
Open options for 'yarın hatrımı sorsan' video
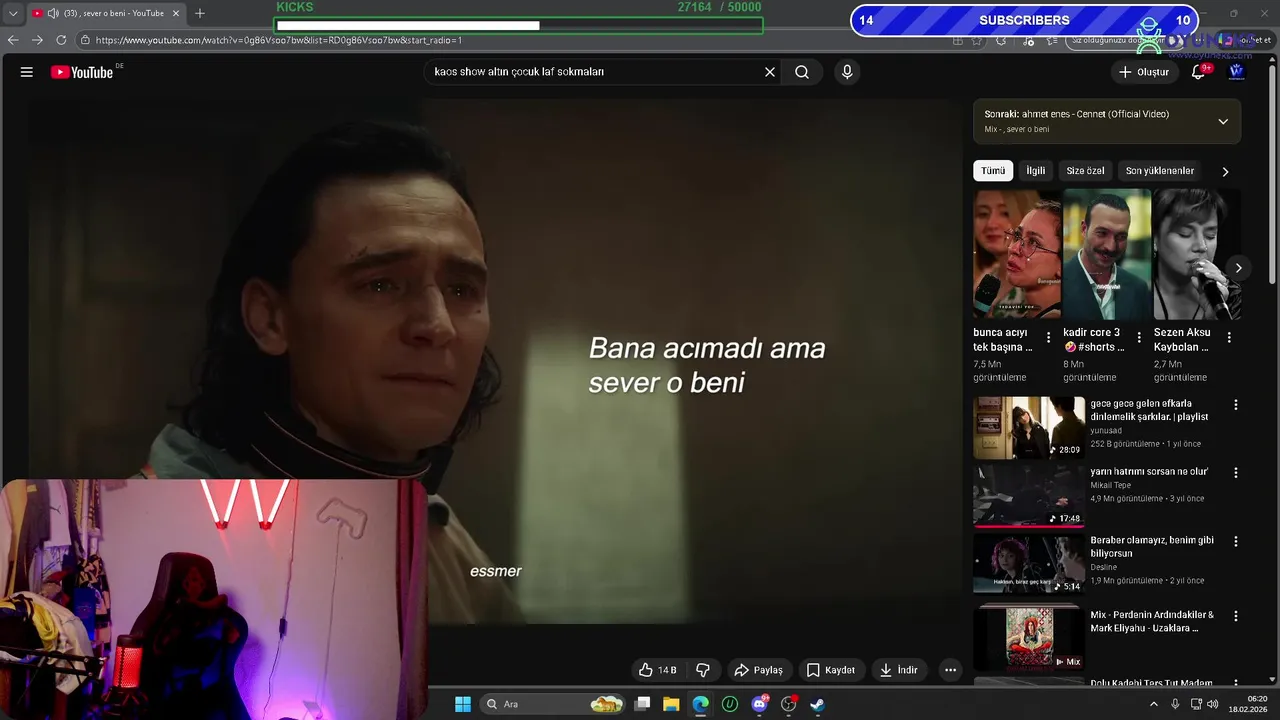point(1235,472)
